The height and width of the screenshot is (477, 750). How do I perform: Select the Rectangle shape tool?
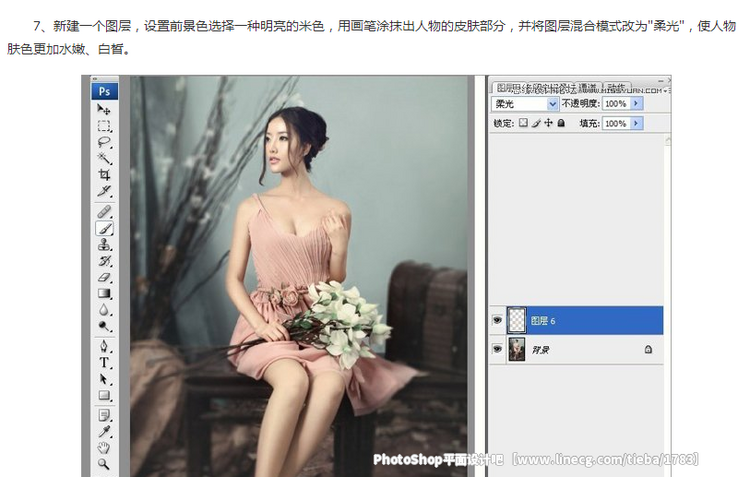104,395
